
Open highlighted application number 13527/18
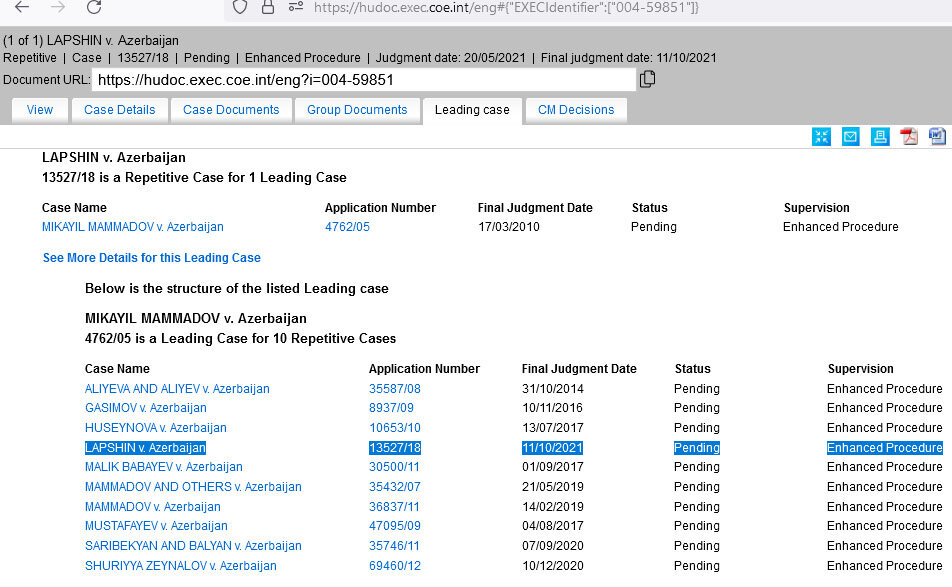(x=395, y=447)
